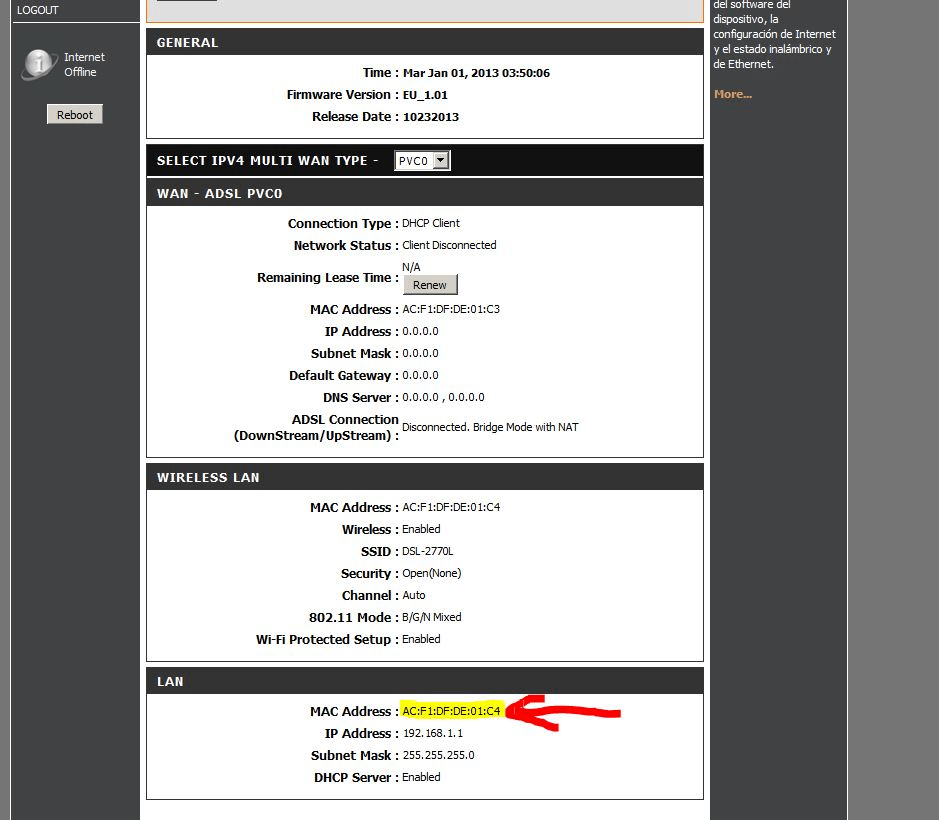
Task: Click the Internet Offline status text
Action: pyautogui.click(x=84, y=65)
